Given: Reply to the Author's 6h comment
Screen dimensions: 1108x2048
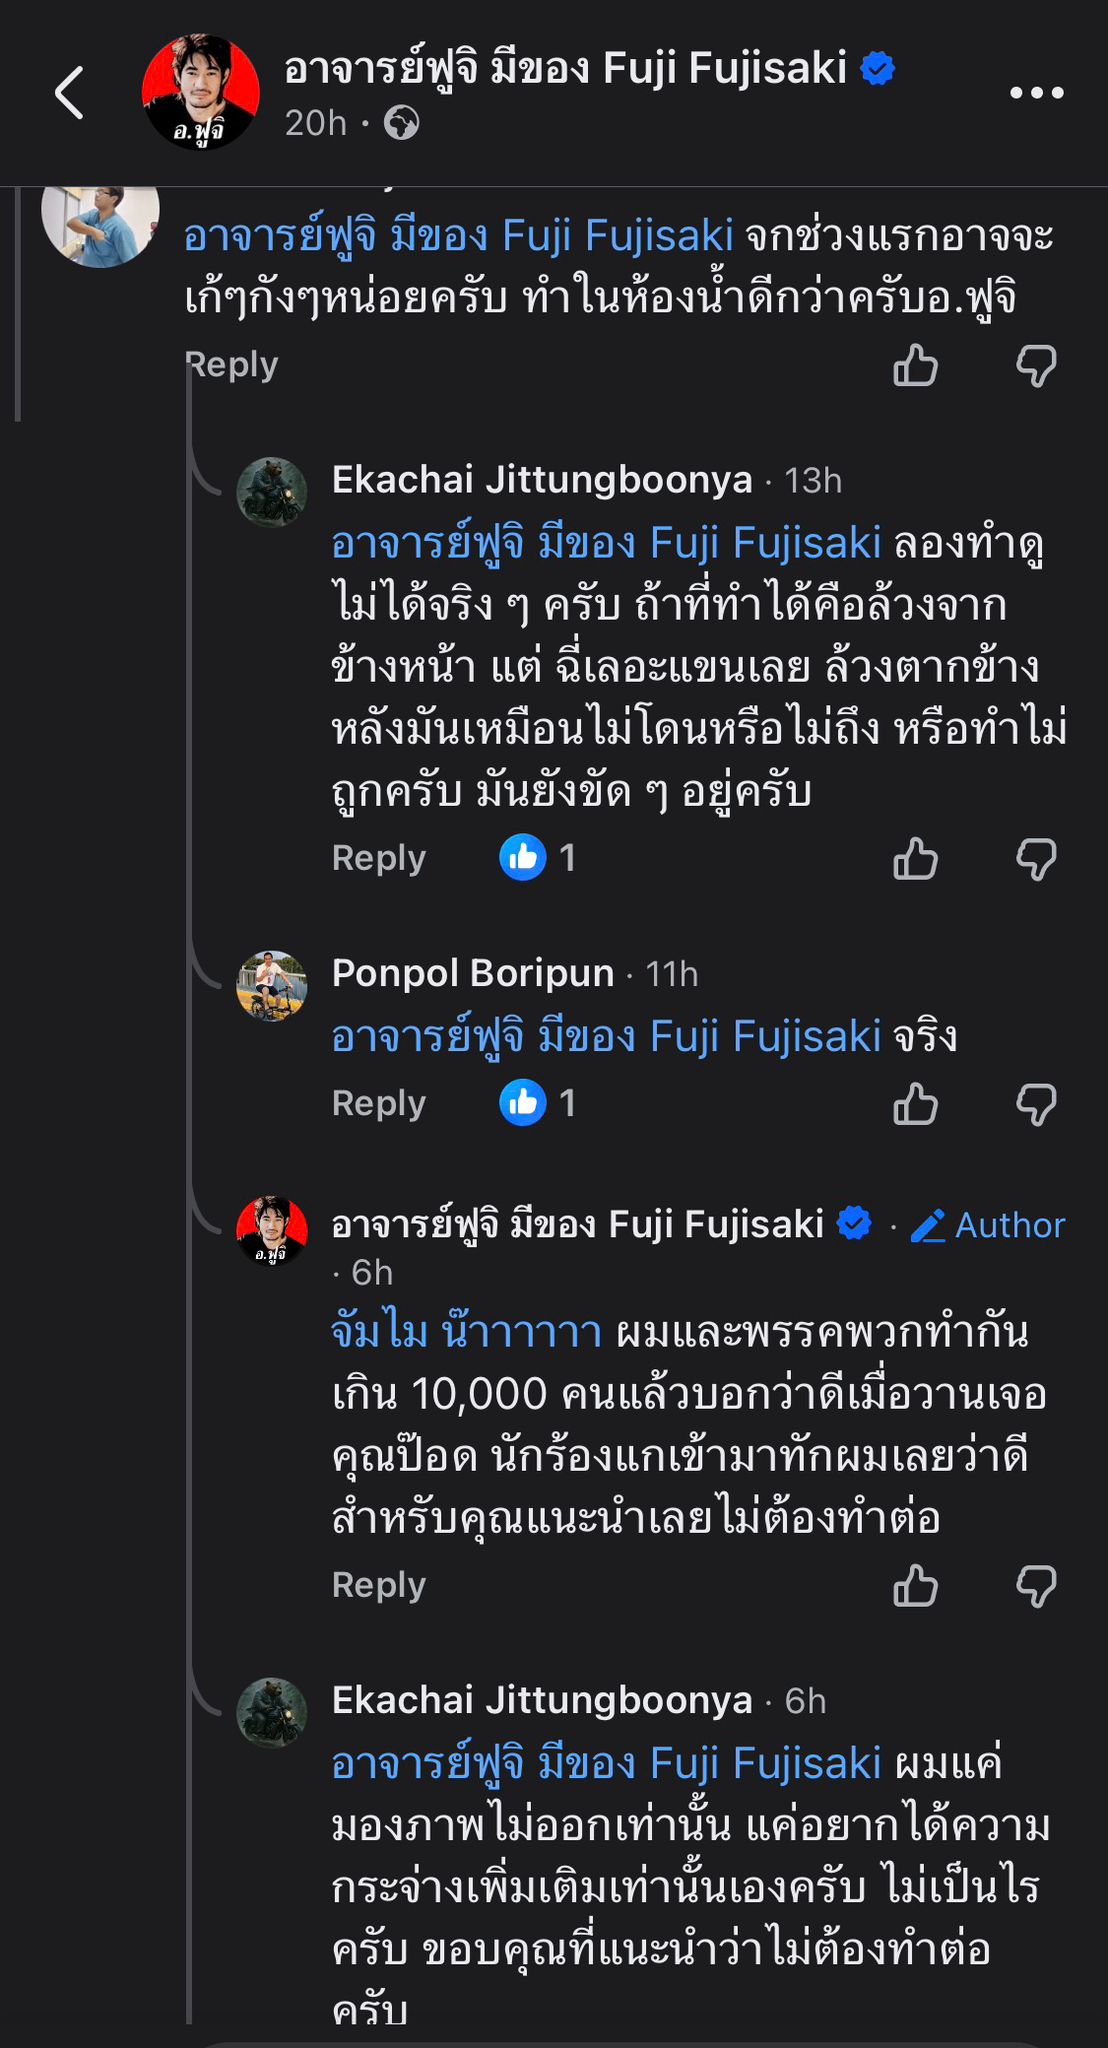Looking at the screenshot, I should [379, 1585].
